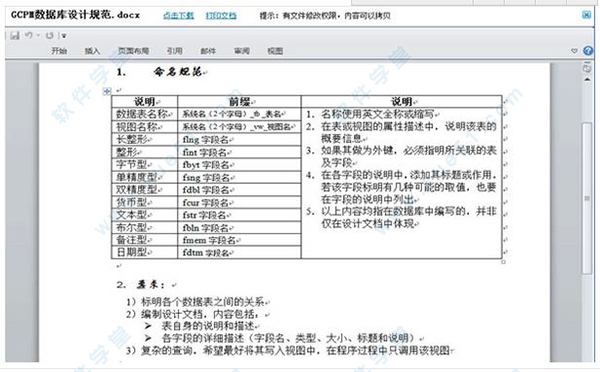The image size is (600, 372).
Task: Click the 数据表名称 table cell
Action: [145, 114]
